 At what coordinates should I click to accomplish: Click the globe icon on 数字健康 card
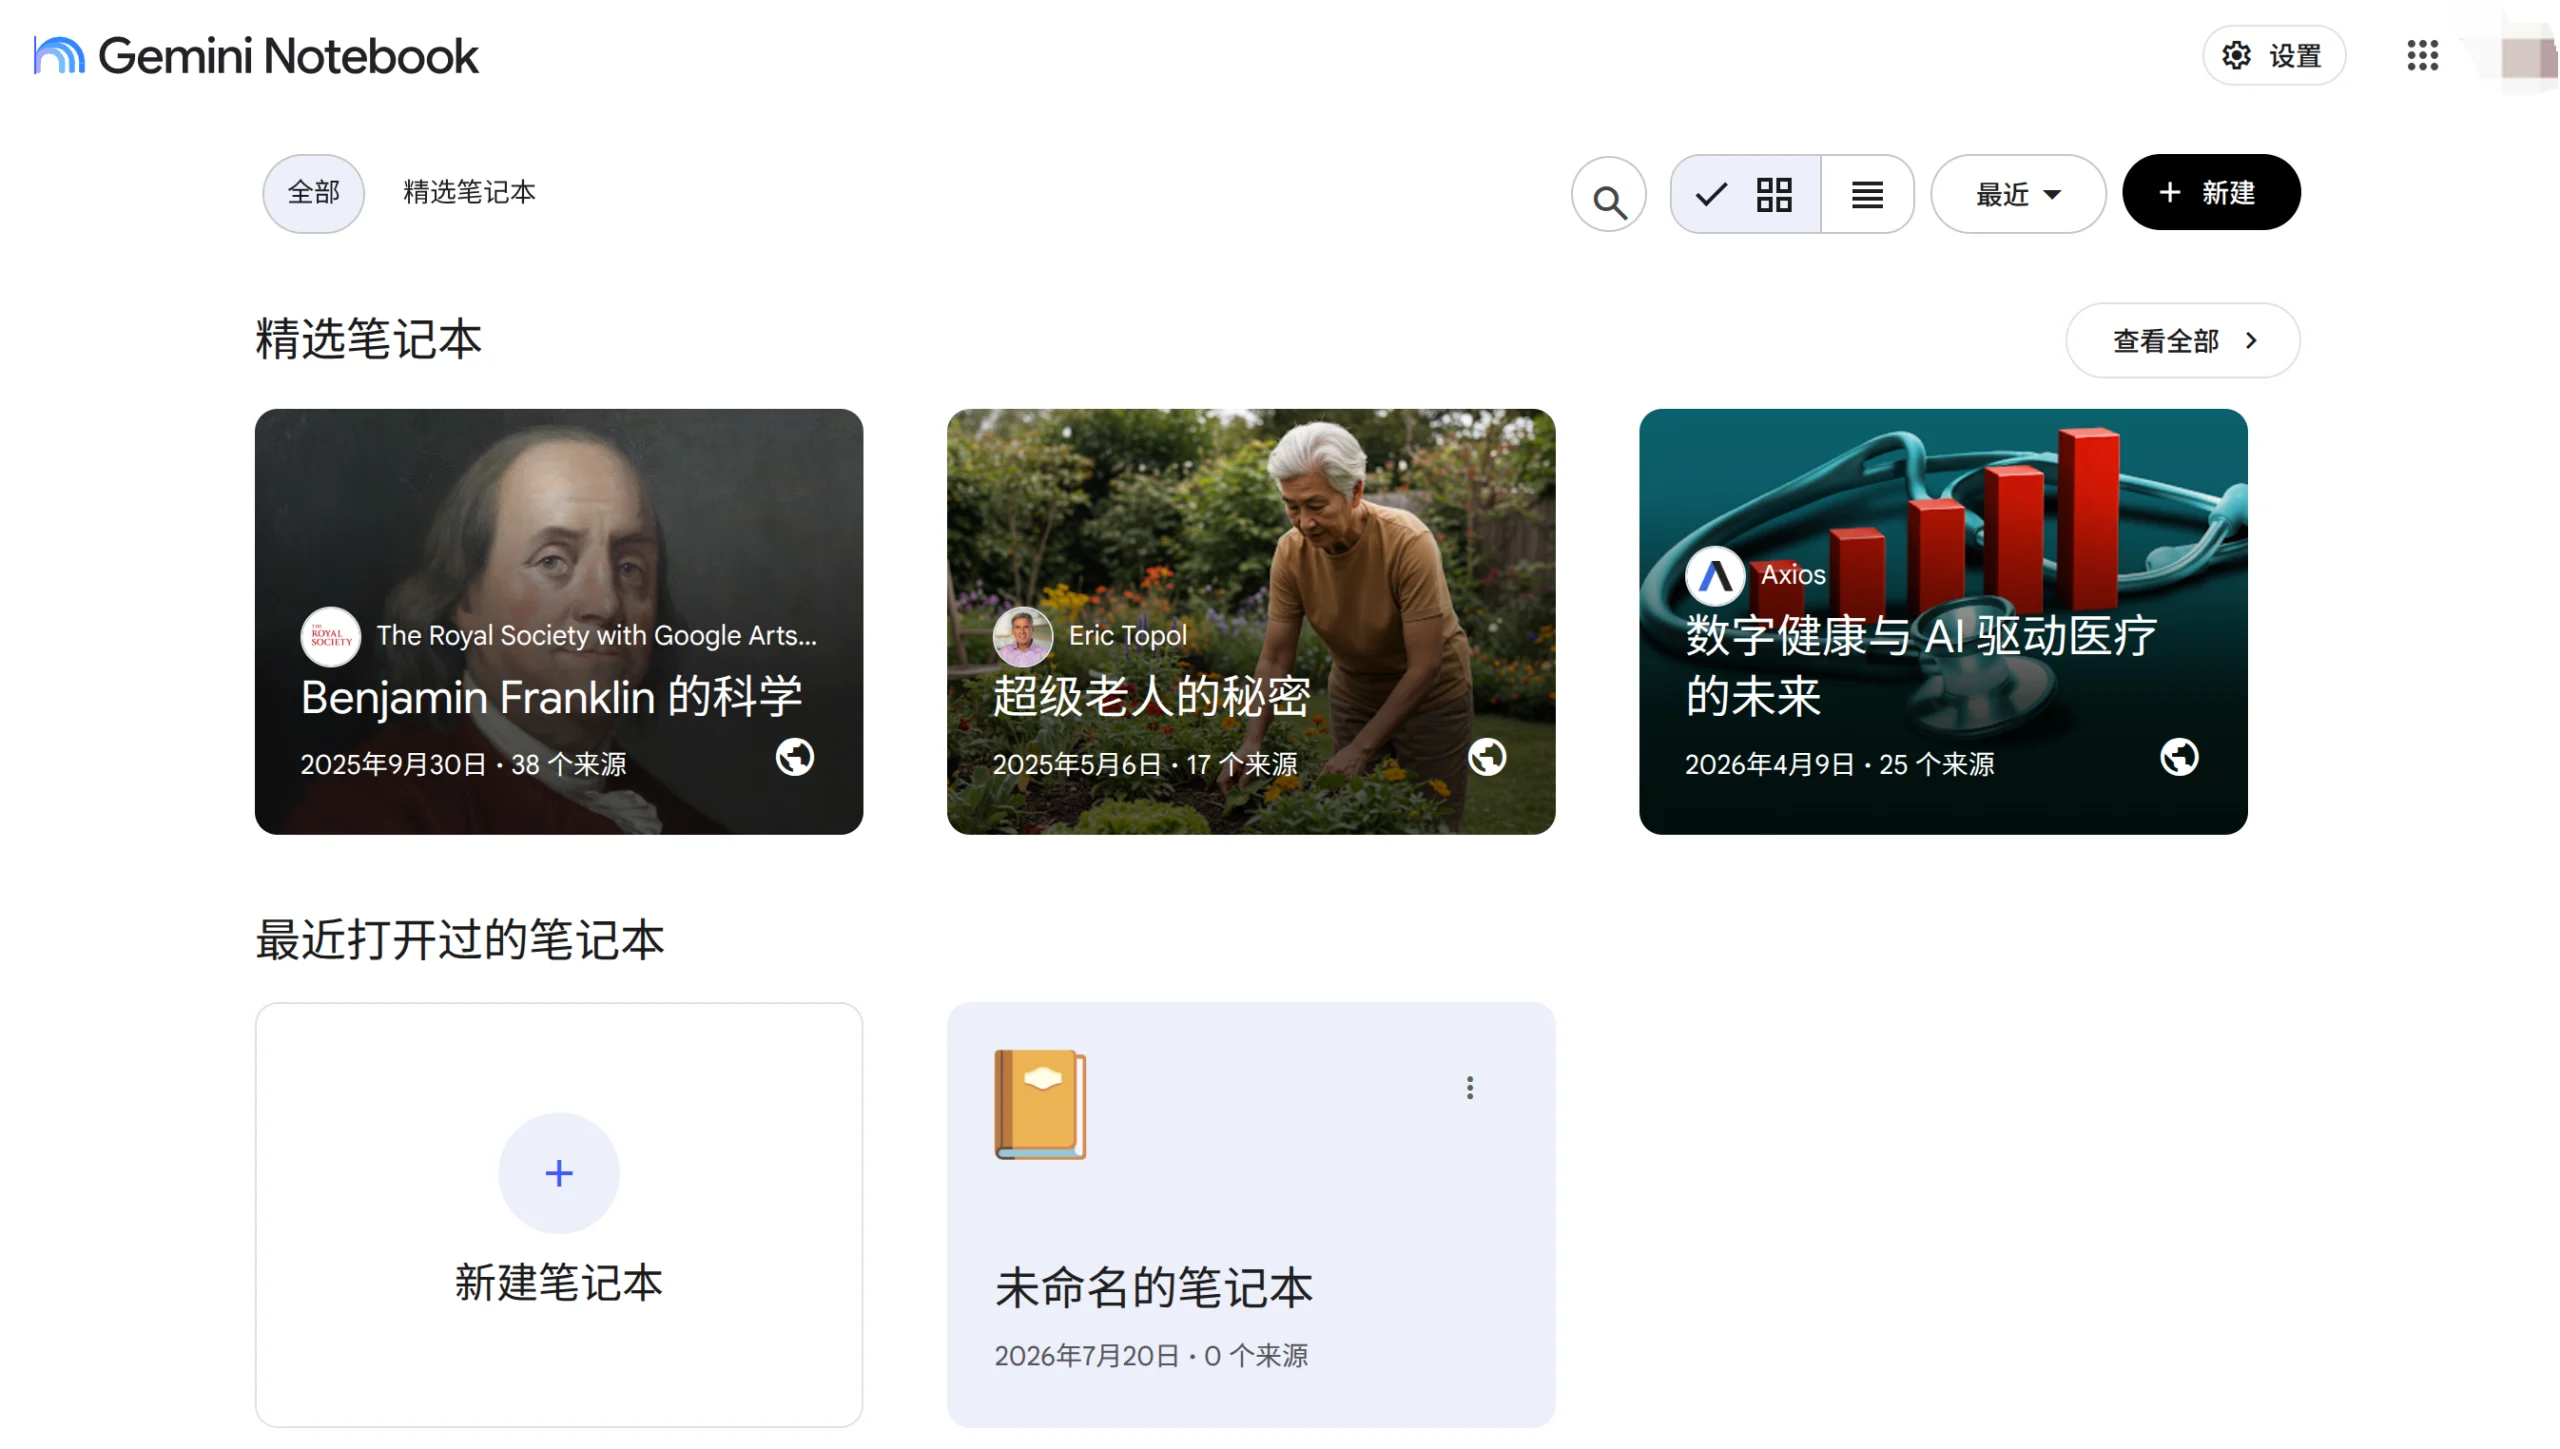(x=2179, y=757)
